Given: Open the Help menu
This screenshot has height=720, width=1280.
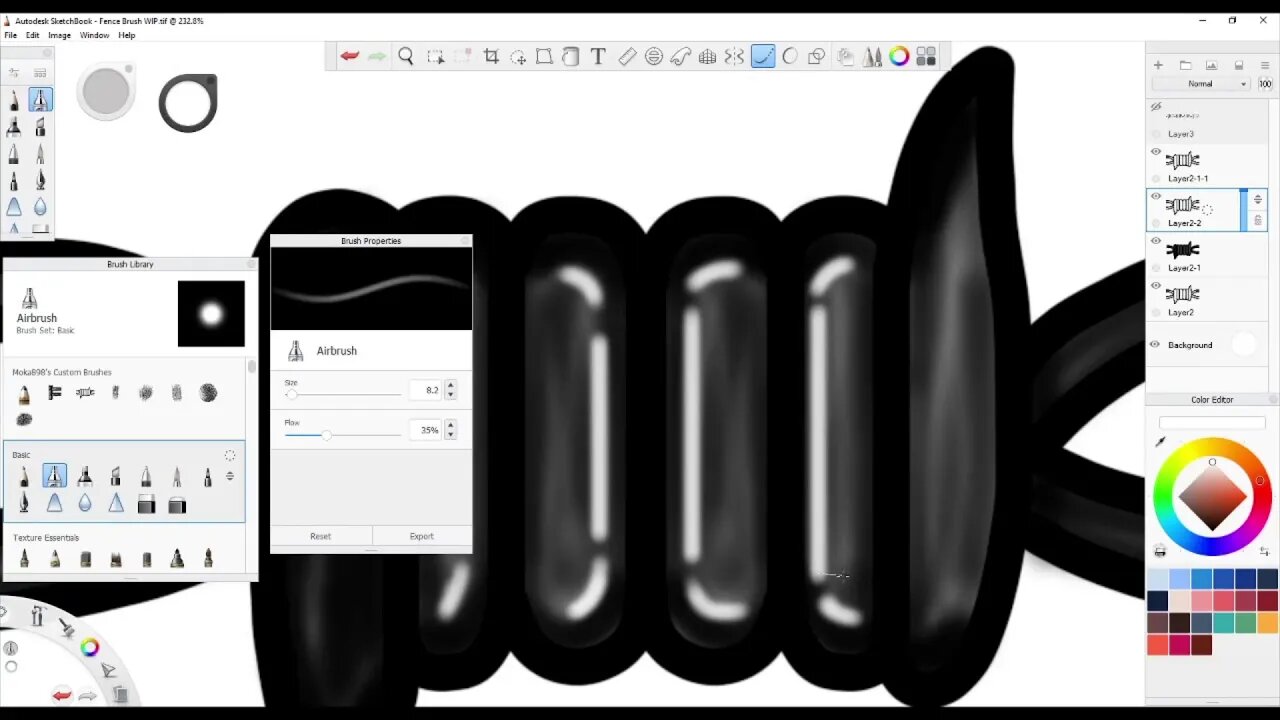Looking at the screenshot, I should click(x=127, y=35).
